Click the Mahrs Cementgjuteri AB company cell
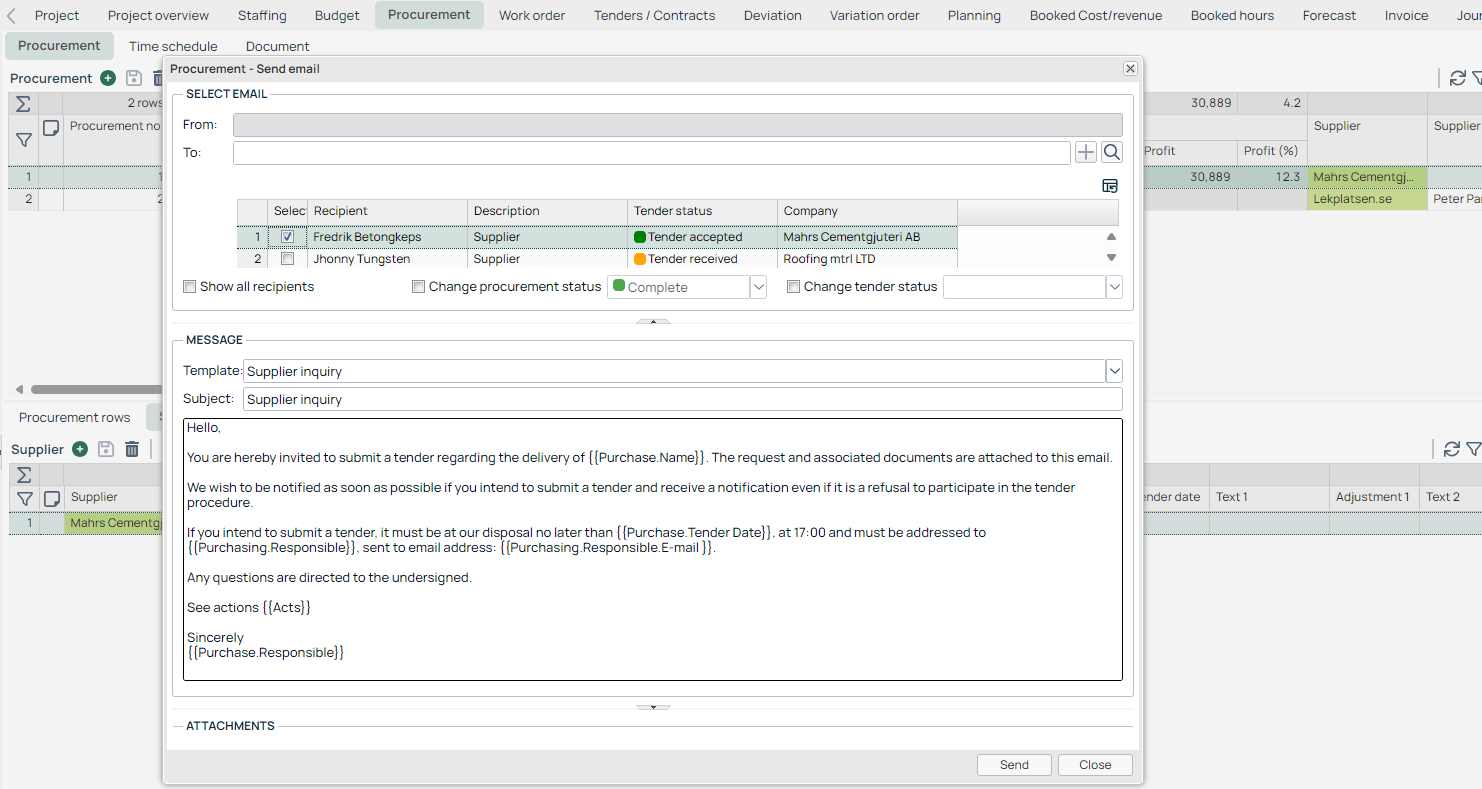This screenshot has height=789, width=1482. pos(867,237)
